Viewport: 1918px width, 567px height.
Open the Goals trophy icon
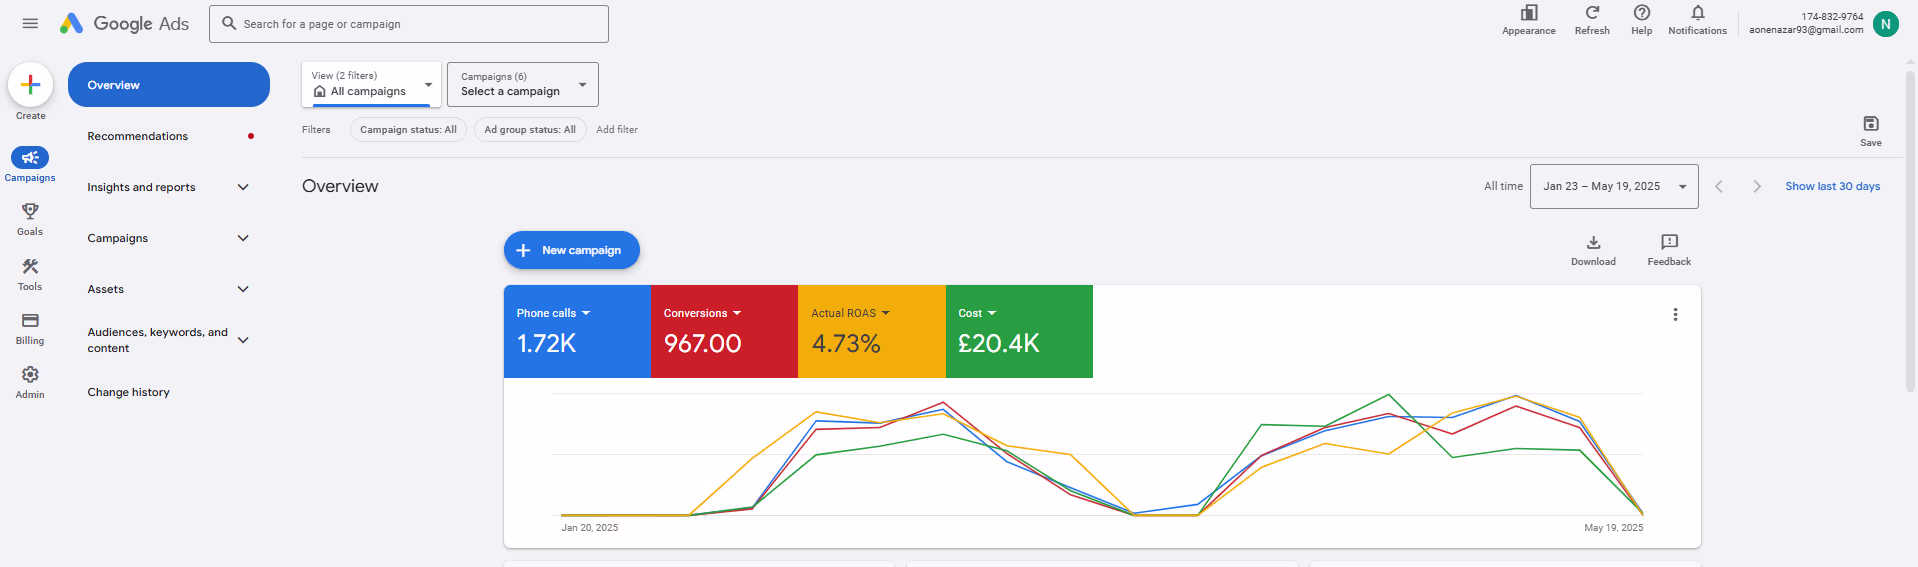click(x=30, y=212)
